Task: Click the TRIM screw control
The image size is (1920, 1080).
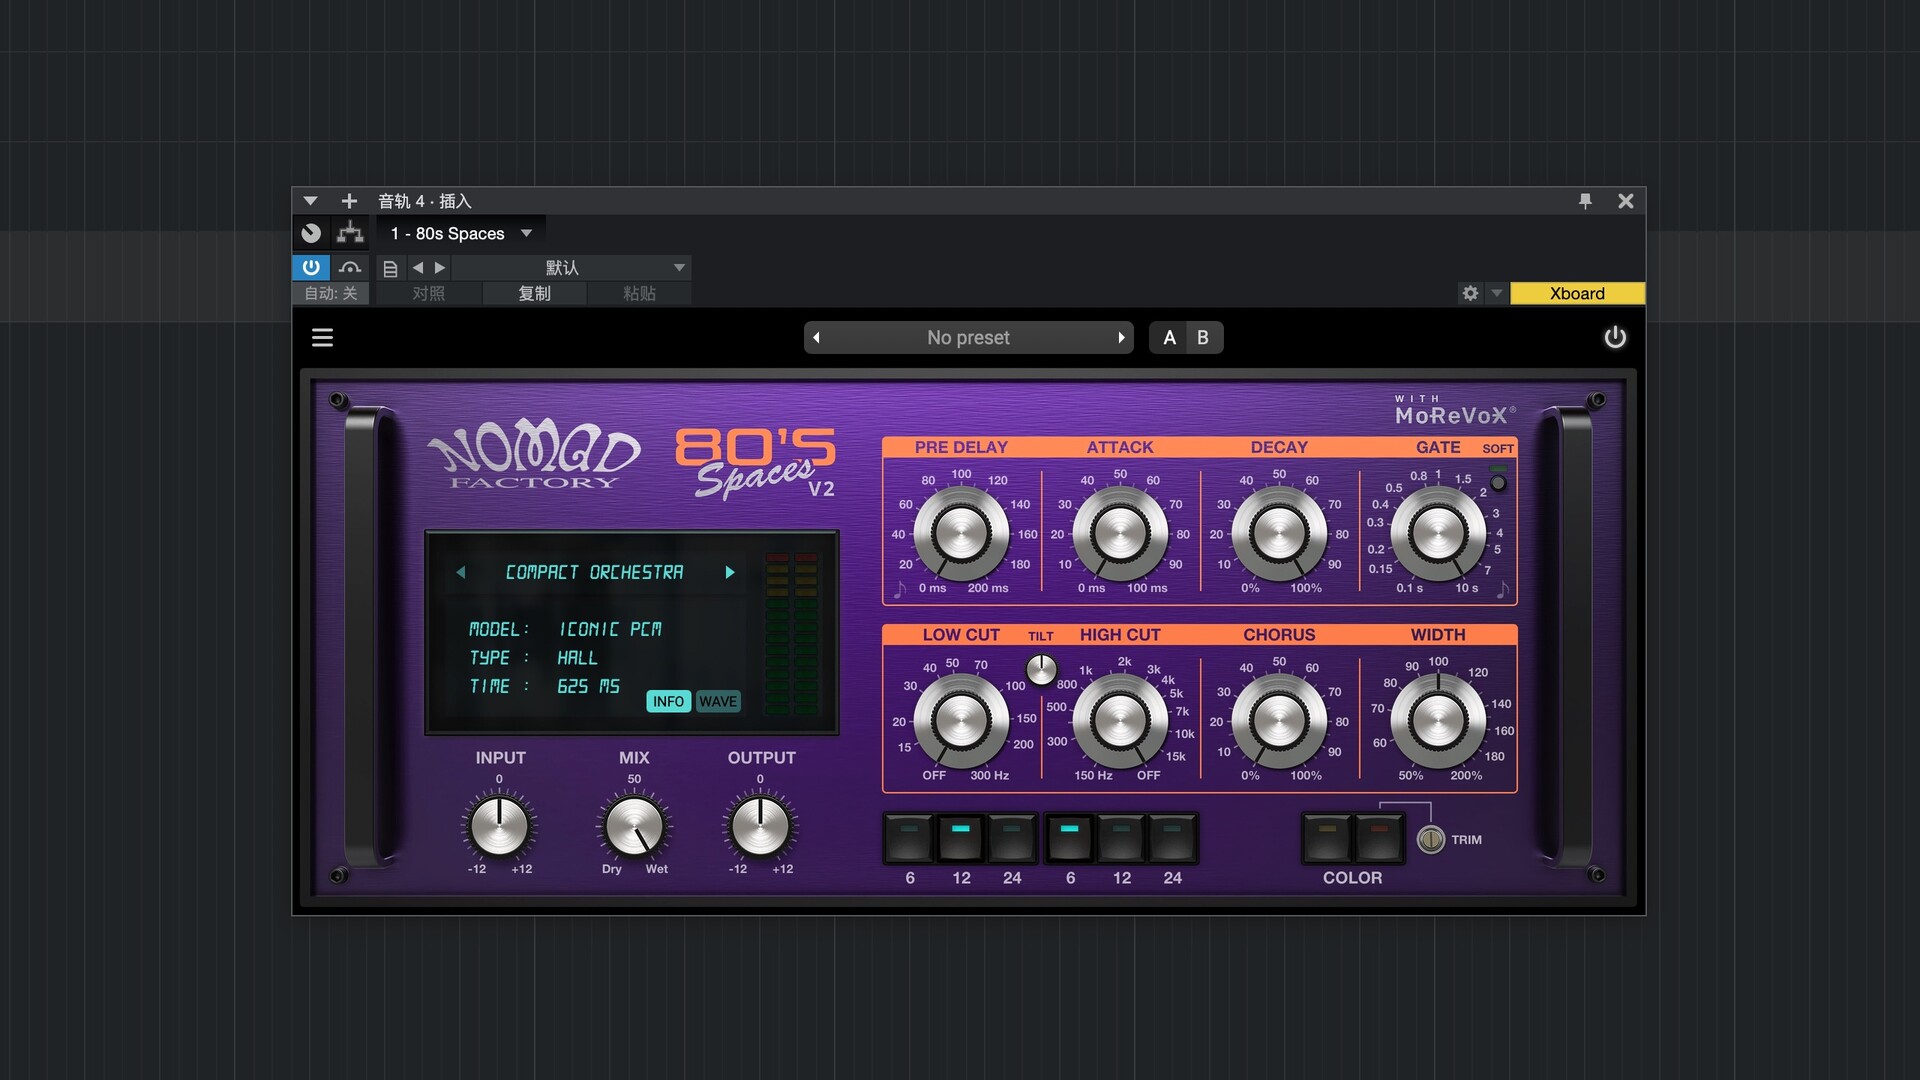Action: coord(1431,839)
